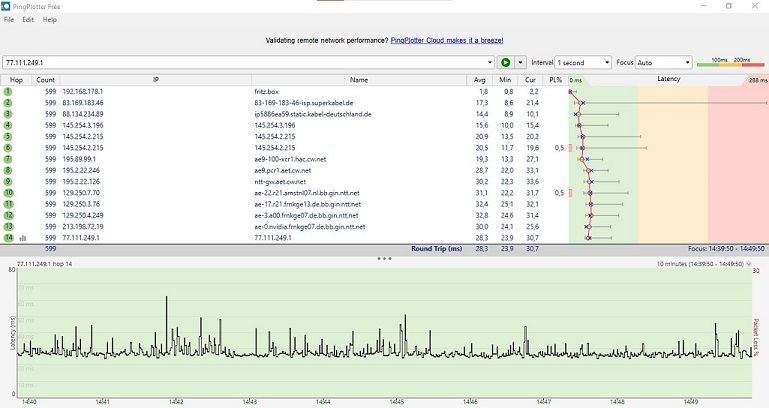Open the File menu
The width and height of the screenshot is (769, 408).
pos(9,20)
